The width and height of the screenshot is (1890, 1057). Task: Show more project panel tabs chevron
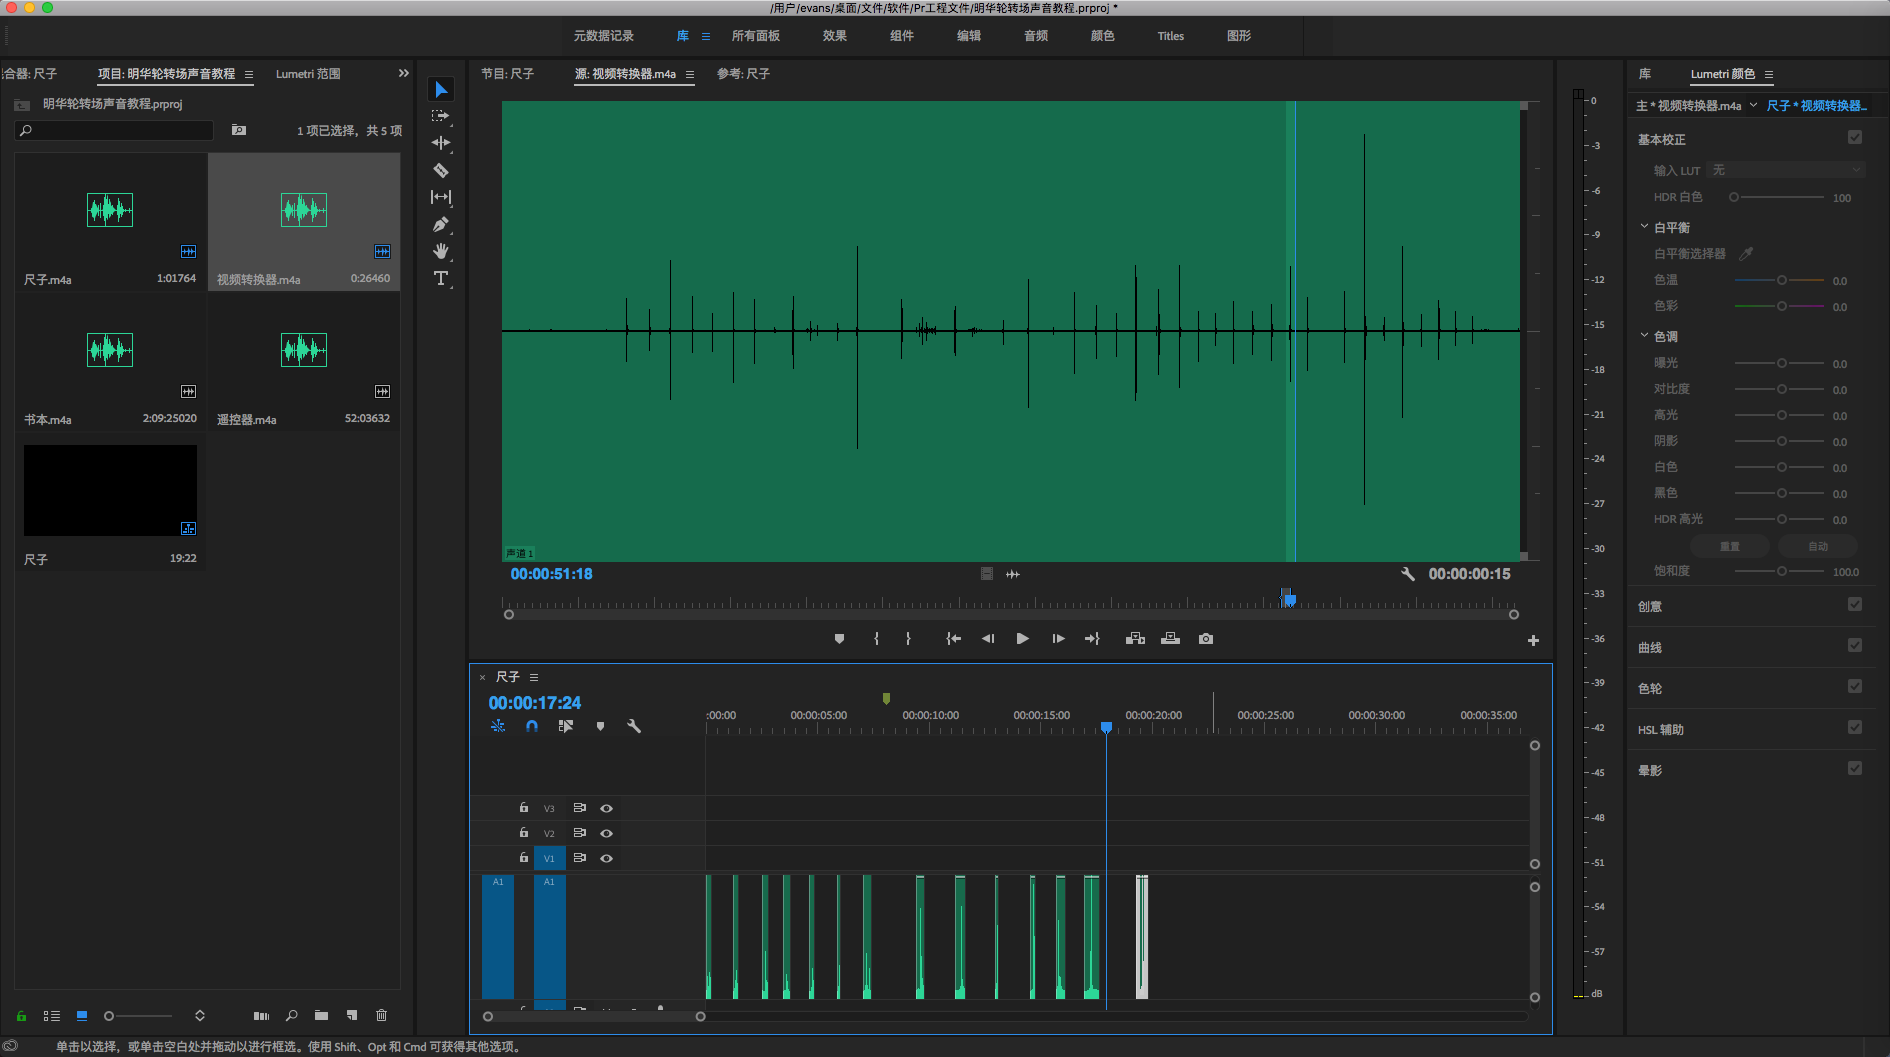404,74
